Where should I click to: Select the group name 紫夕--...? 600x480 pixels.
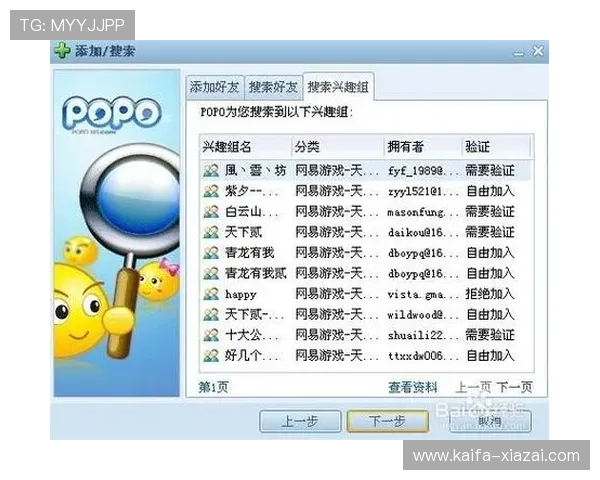pos(252,191)
